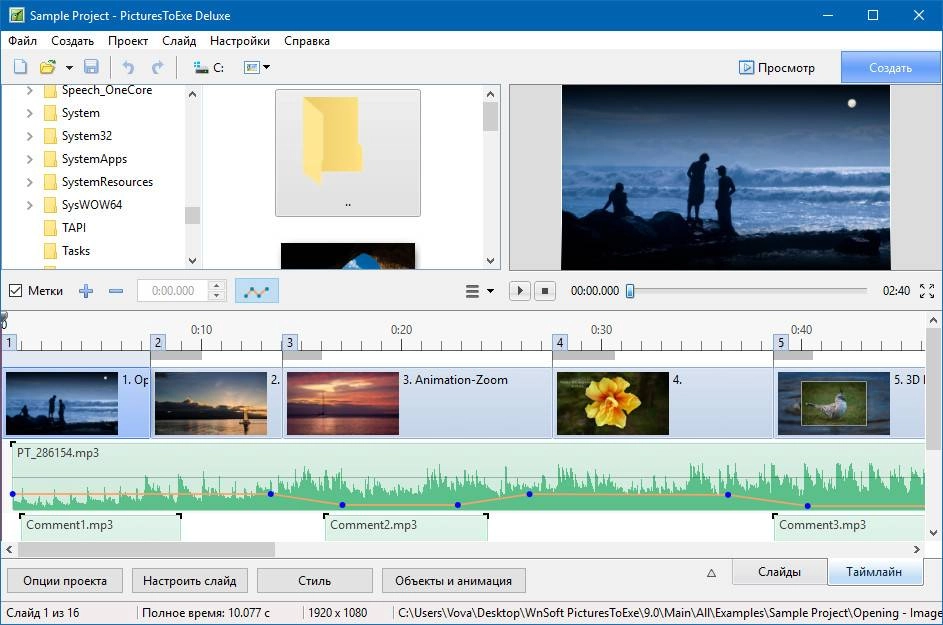The width and height of the screenshot is (943, 625).
Task: Stop the slideshow preview
Action: coord(545,291)
